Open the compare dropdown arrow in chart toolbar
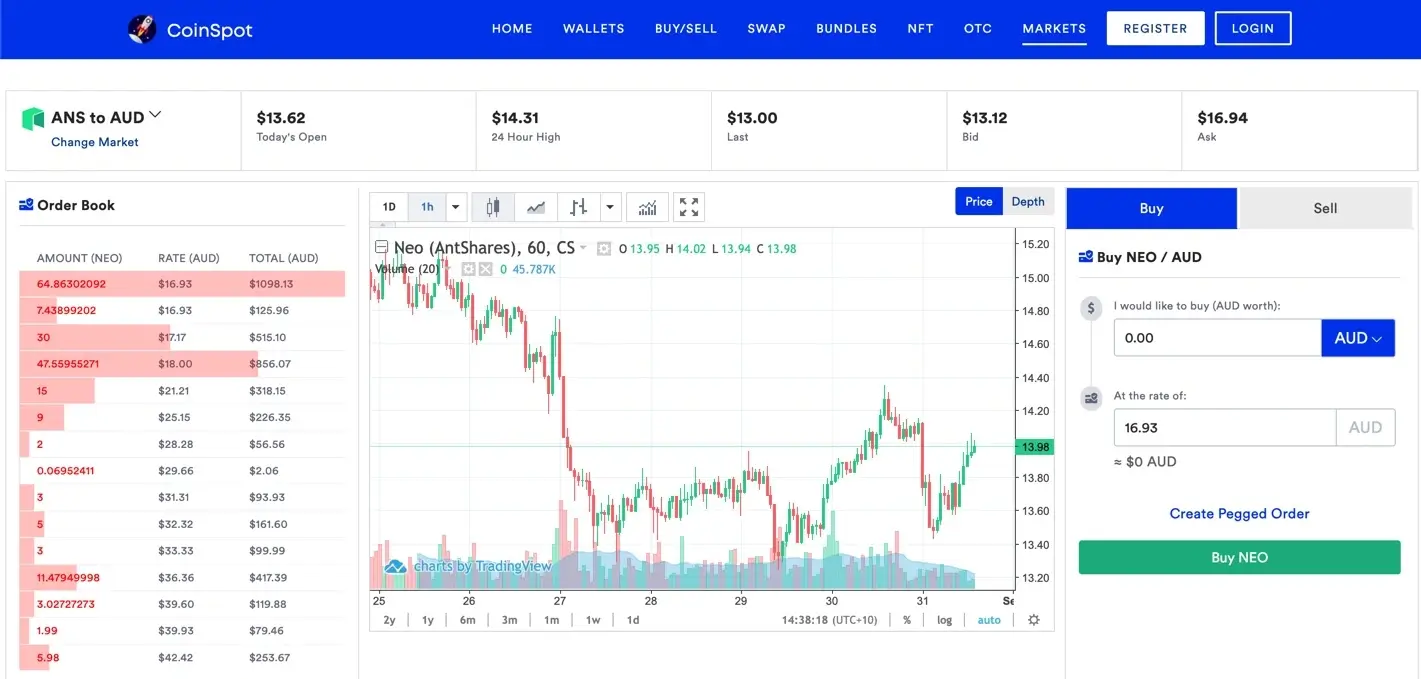The height and width of the screenshot is (679, 1421). click(610, 207)
